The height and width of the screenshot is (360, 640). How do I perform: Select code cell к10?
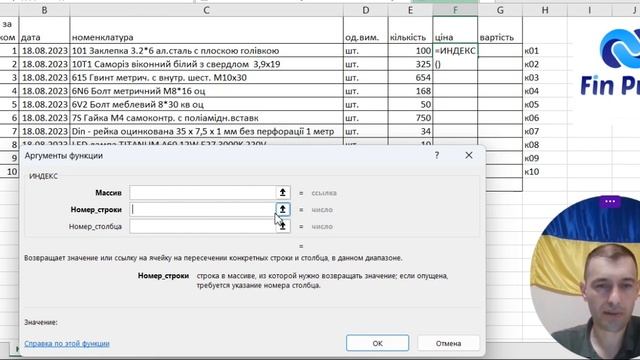(545, 172)
